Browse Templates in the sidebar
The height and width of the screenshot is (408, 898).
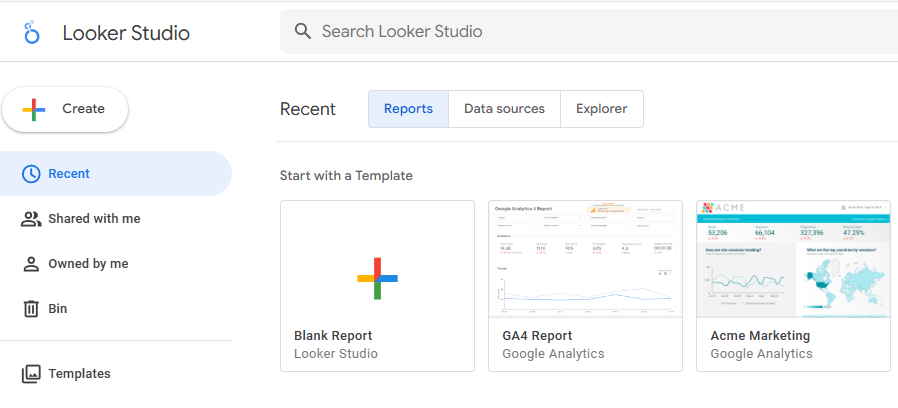pyautogui.click(x=116, y=374)
